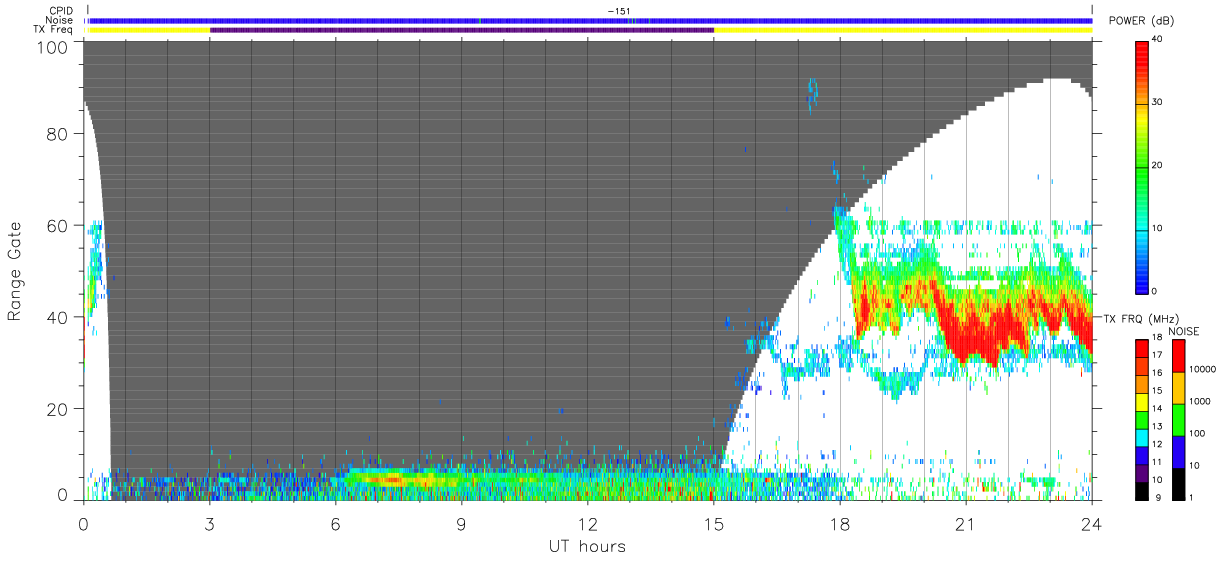Click the 'CPID' label at top left
Viewport: 1228px width, 567px height.
click(62, 11)
